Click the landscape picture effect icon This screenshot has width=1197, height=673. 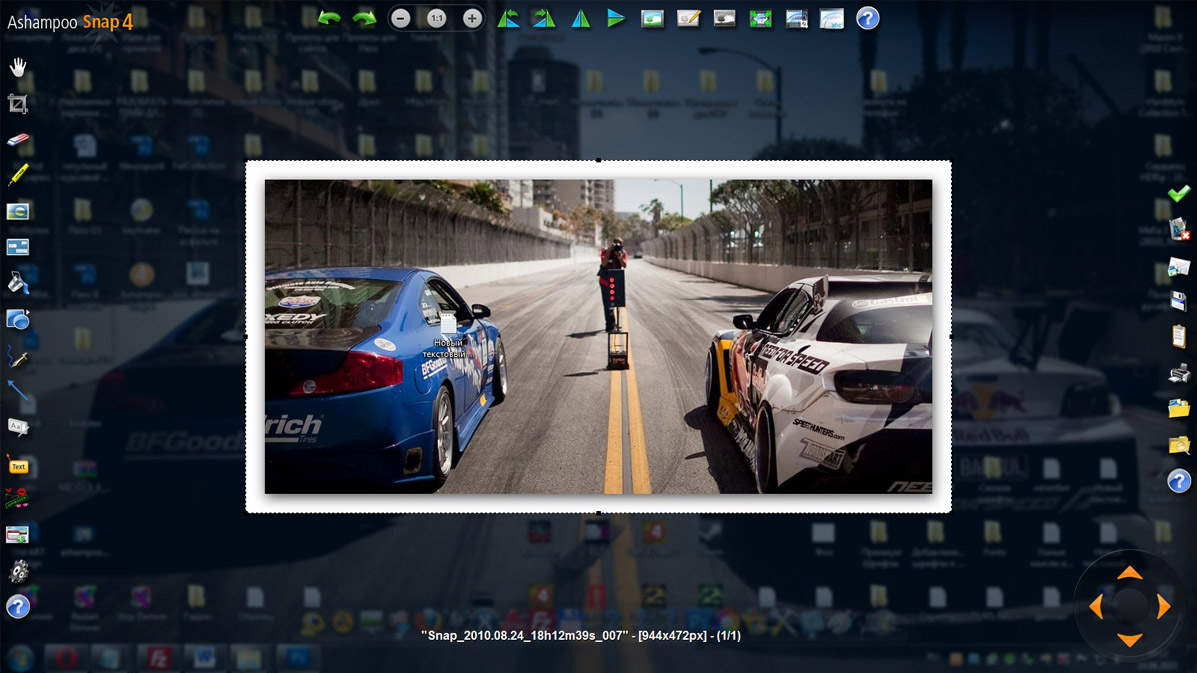652,18
